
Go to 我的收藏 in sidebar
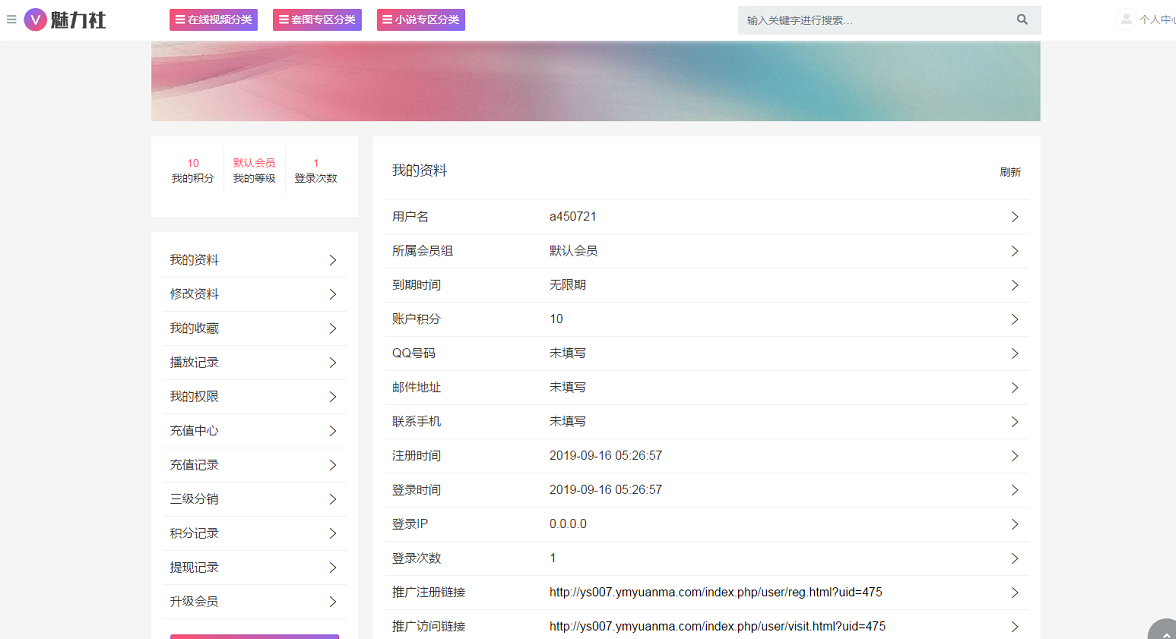(194, 328)
